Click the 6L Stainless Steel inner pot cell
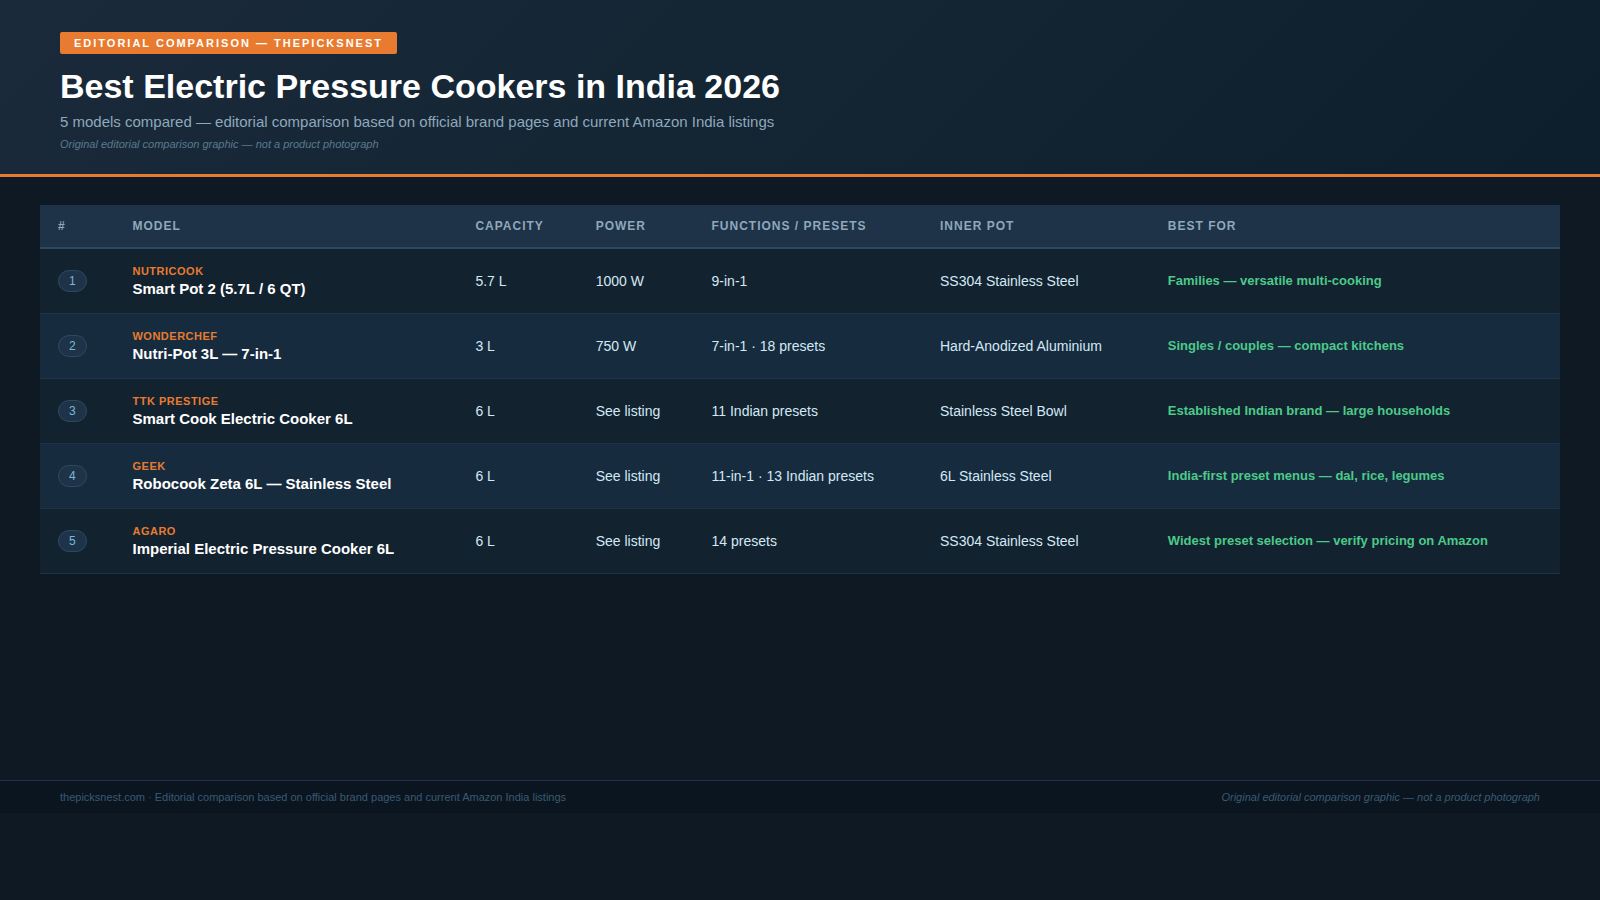1600x900 pixels. pos(996,476)
